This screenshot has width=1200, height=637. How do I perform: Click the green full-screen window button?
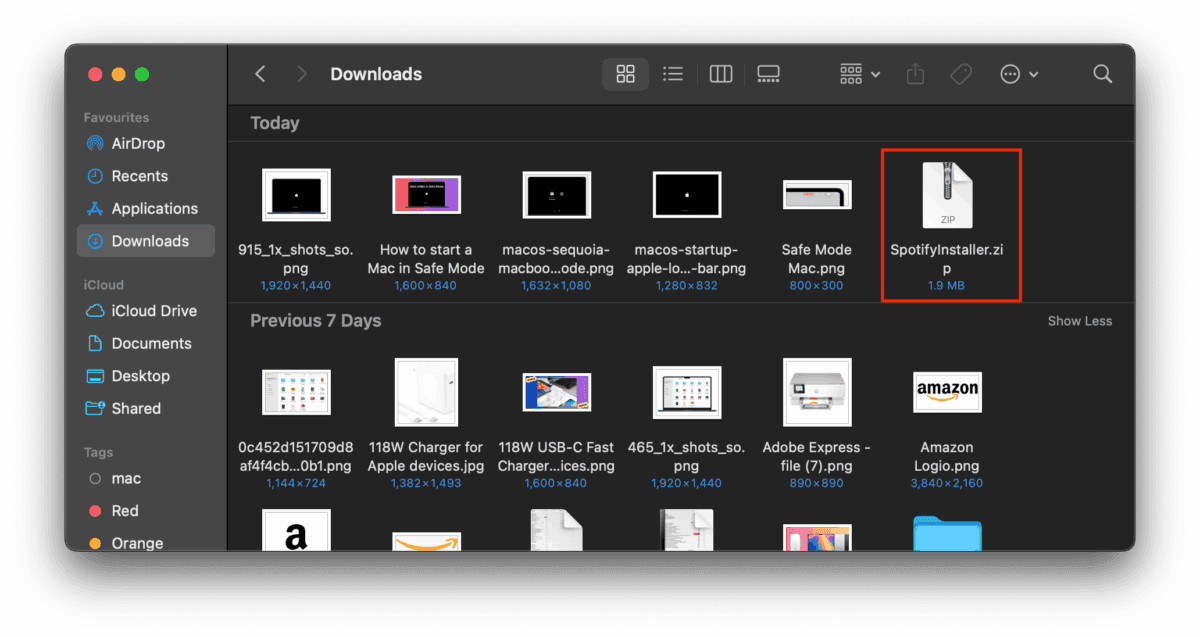(x=142, y=74)
